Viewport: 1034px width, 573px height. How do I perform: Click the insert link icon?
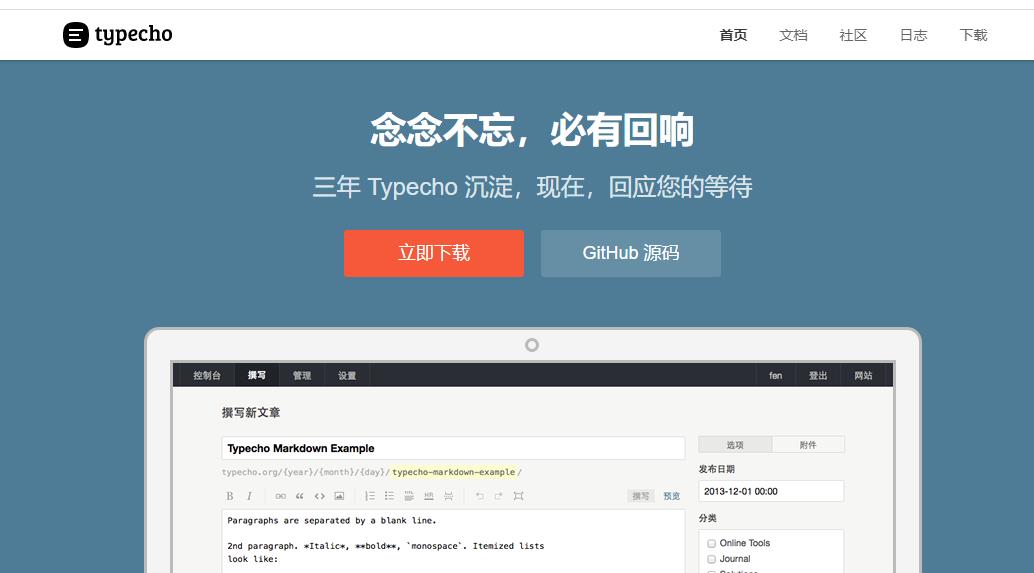click(281, 496)
